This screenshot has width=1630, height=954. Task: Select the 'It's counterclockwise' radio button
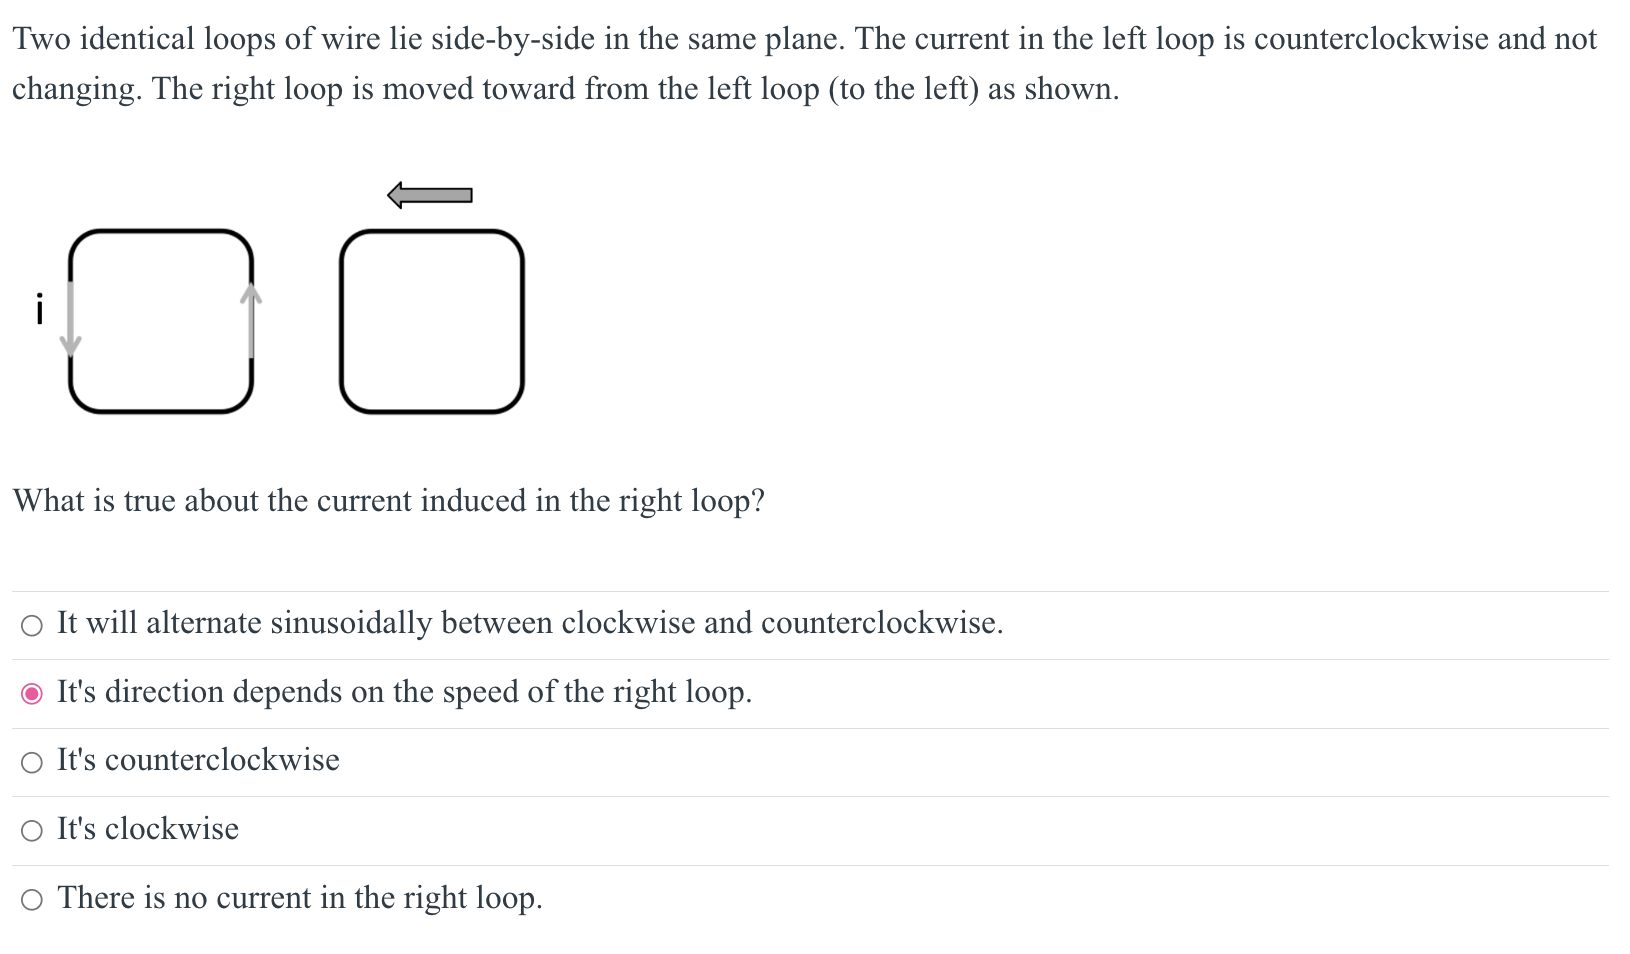[33, 762]
